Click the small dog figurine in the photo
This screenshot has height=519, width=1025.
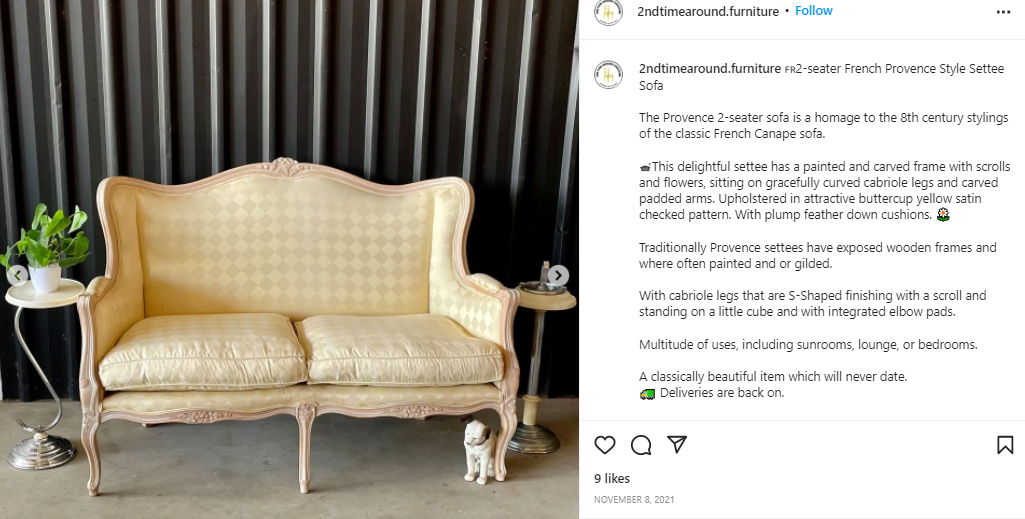[x=479, y=450]
